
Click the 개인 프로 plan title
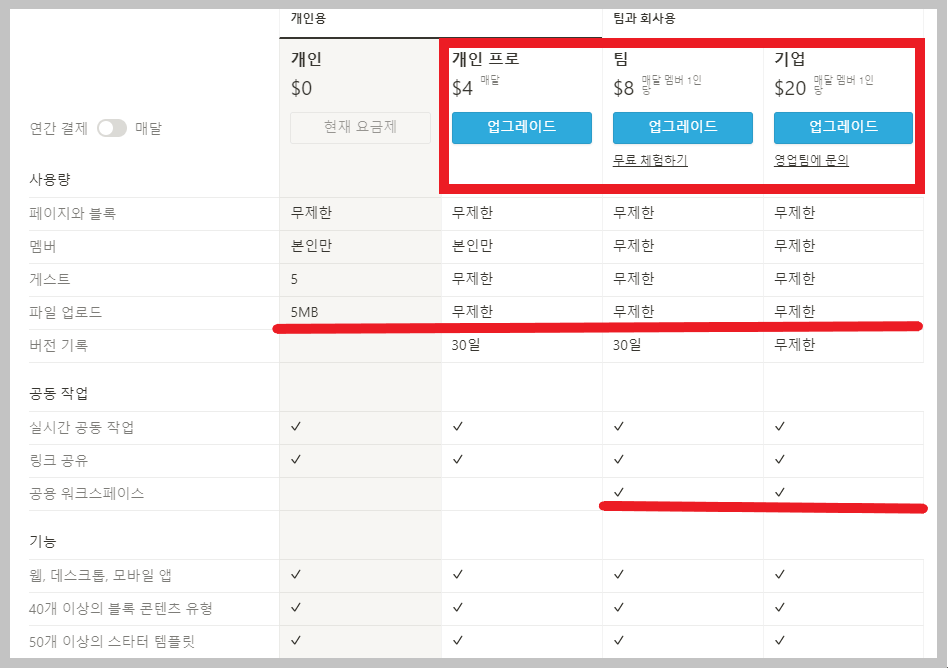tap(486, 58)
